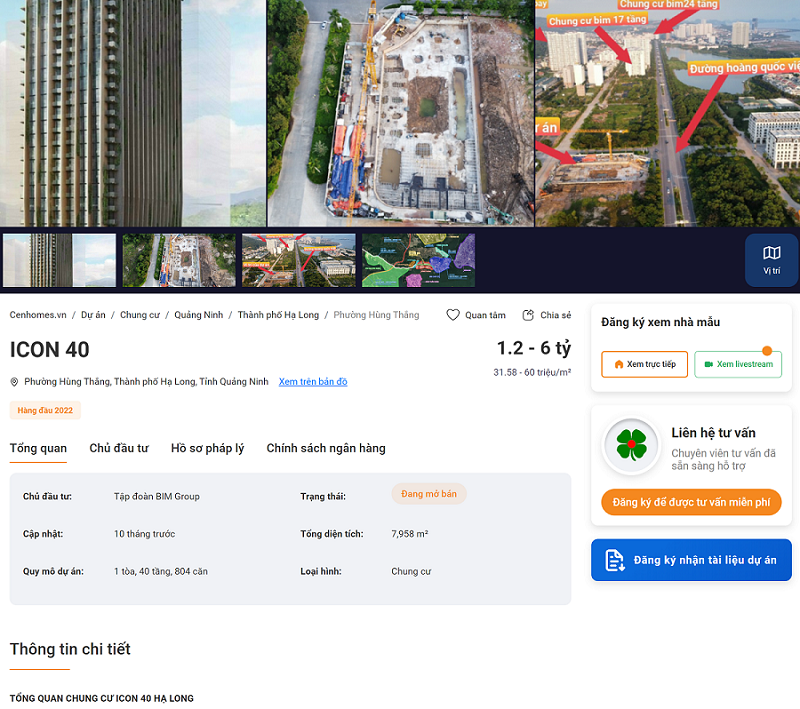The height and width of the screenshot is (709, 800).
Task: Click Phường Hùng Thắng breadcrumb text
Action: pos(377,315)
